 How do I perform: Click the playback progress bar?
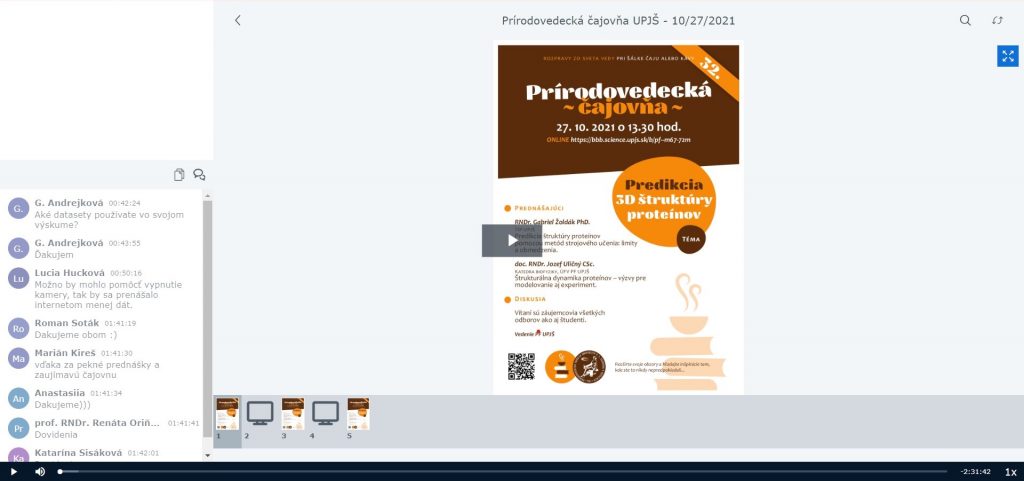coord(502,471)
